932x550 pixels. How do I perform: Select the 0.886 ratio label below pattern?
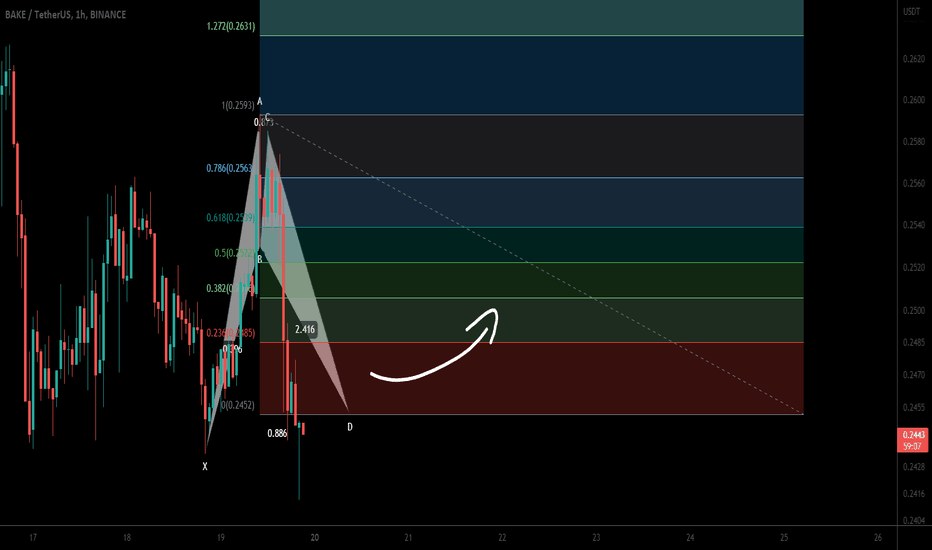pos(277,433)
